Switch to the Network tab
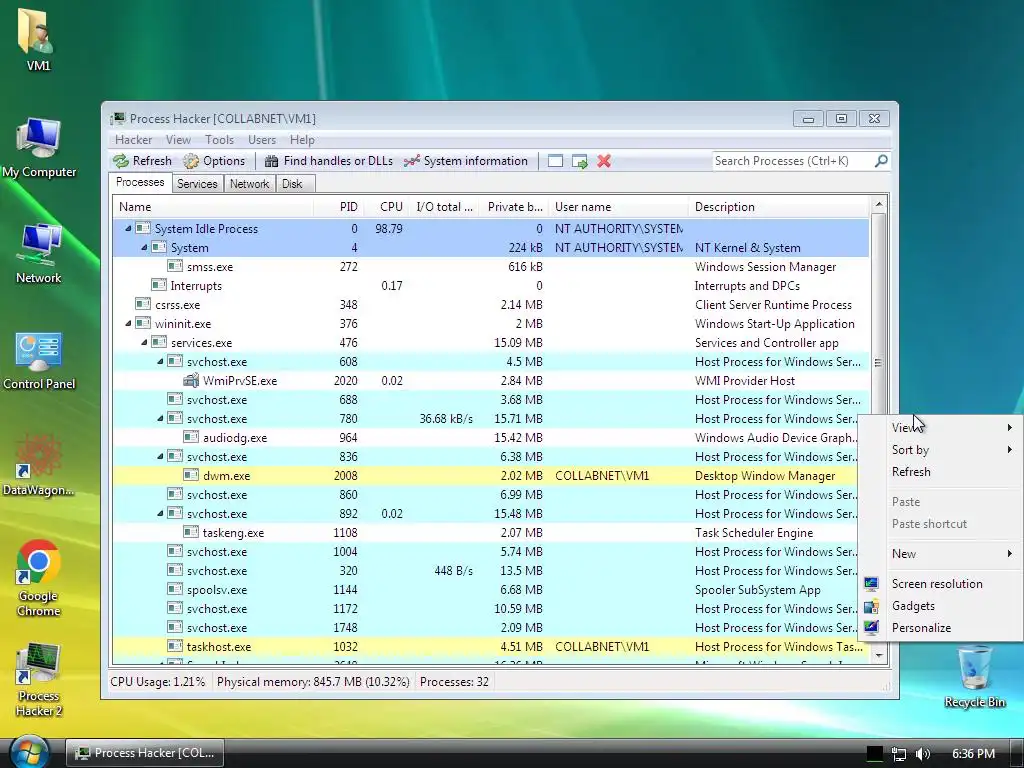Image resolution: width=1024 pixels, height=768 pixels. pos(249,184)
